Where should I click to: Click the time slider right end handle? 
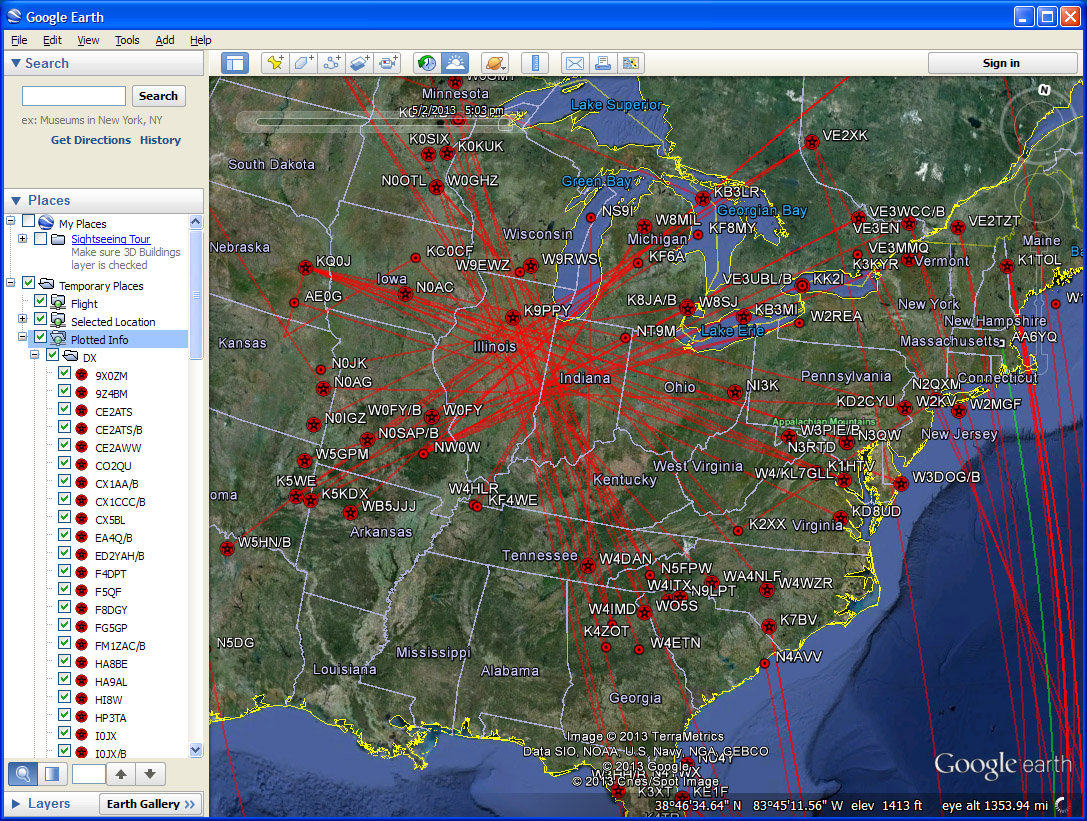(x=506, y=123)
